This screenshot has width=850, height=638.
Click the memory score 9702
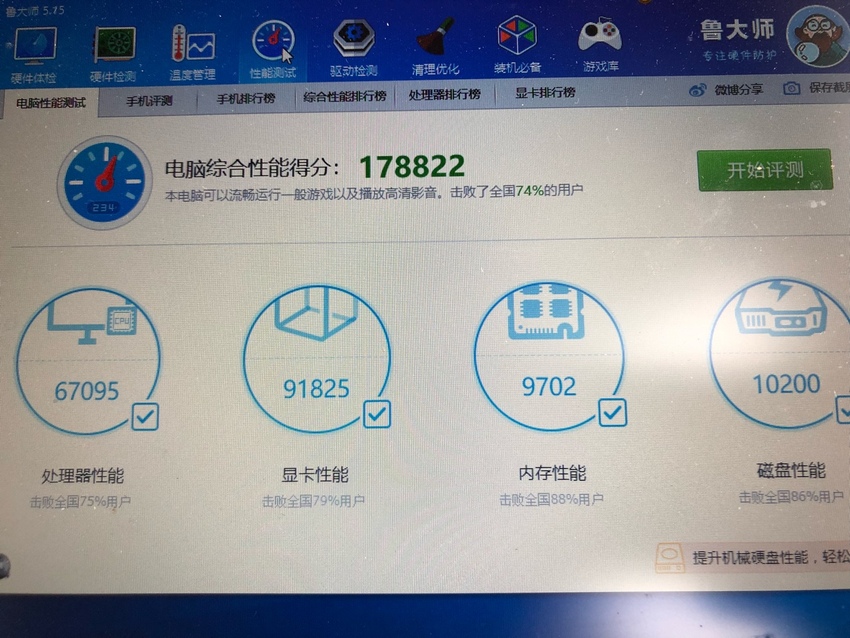549,386
